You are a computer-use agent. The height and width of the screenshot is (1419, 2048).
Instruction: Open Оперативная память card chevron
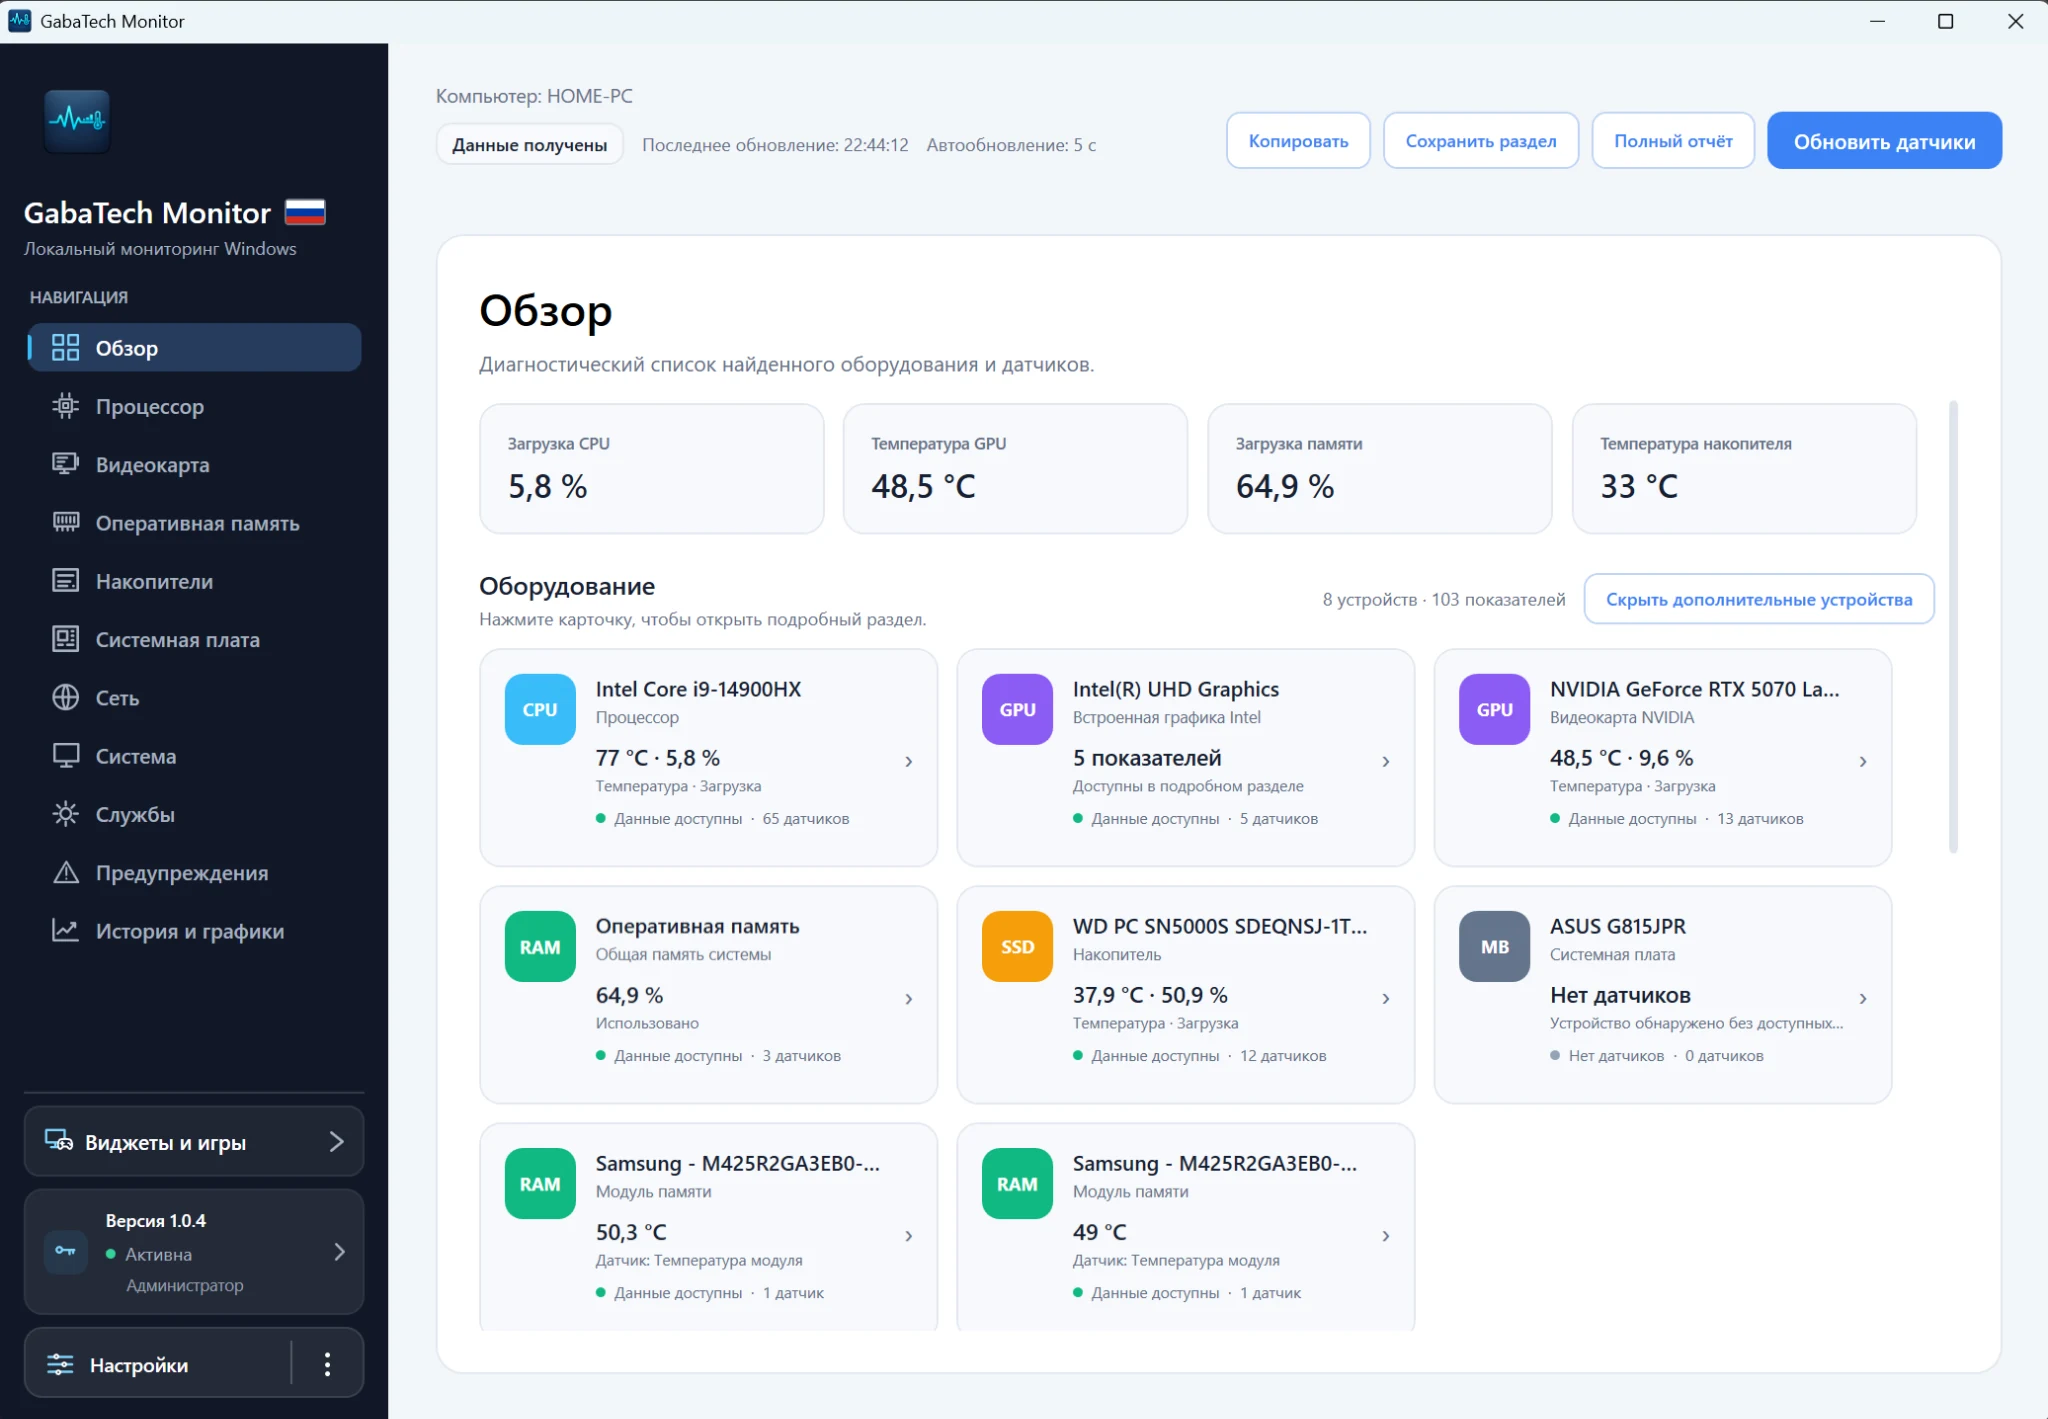point(909,999)
